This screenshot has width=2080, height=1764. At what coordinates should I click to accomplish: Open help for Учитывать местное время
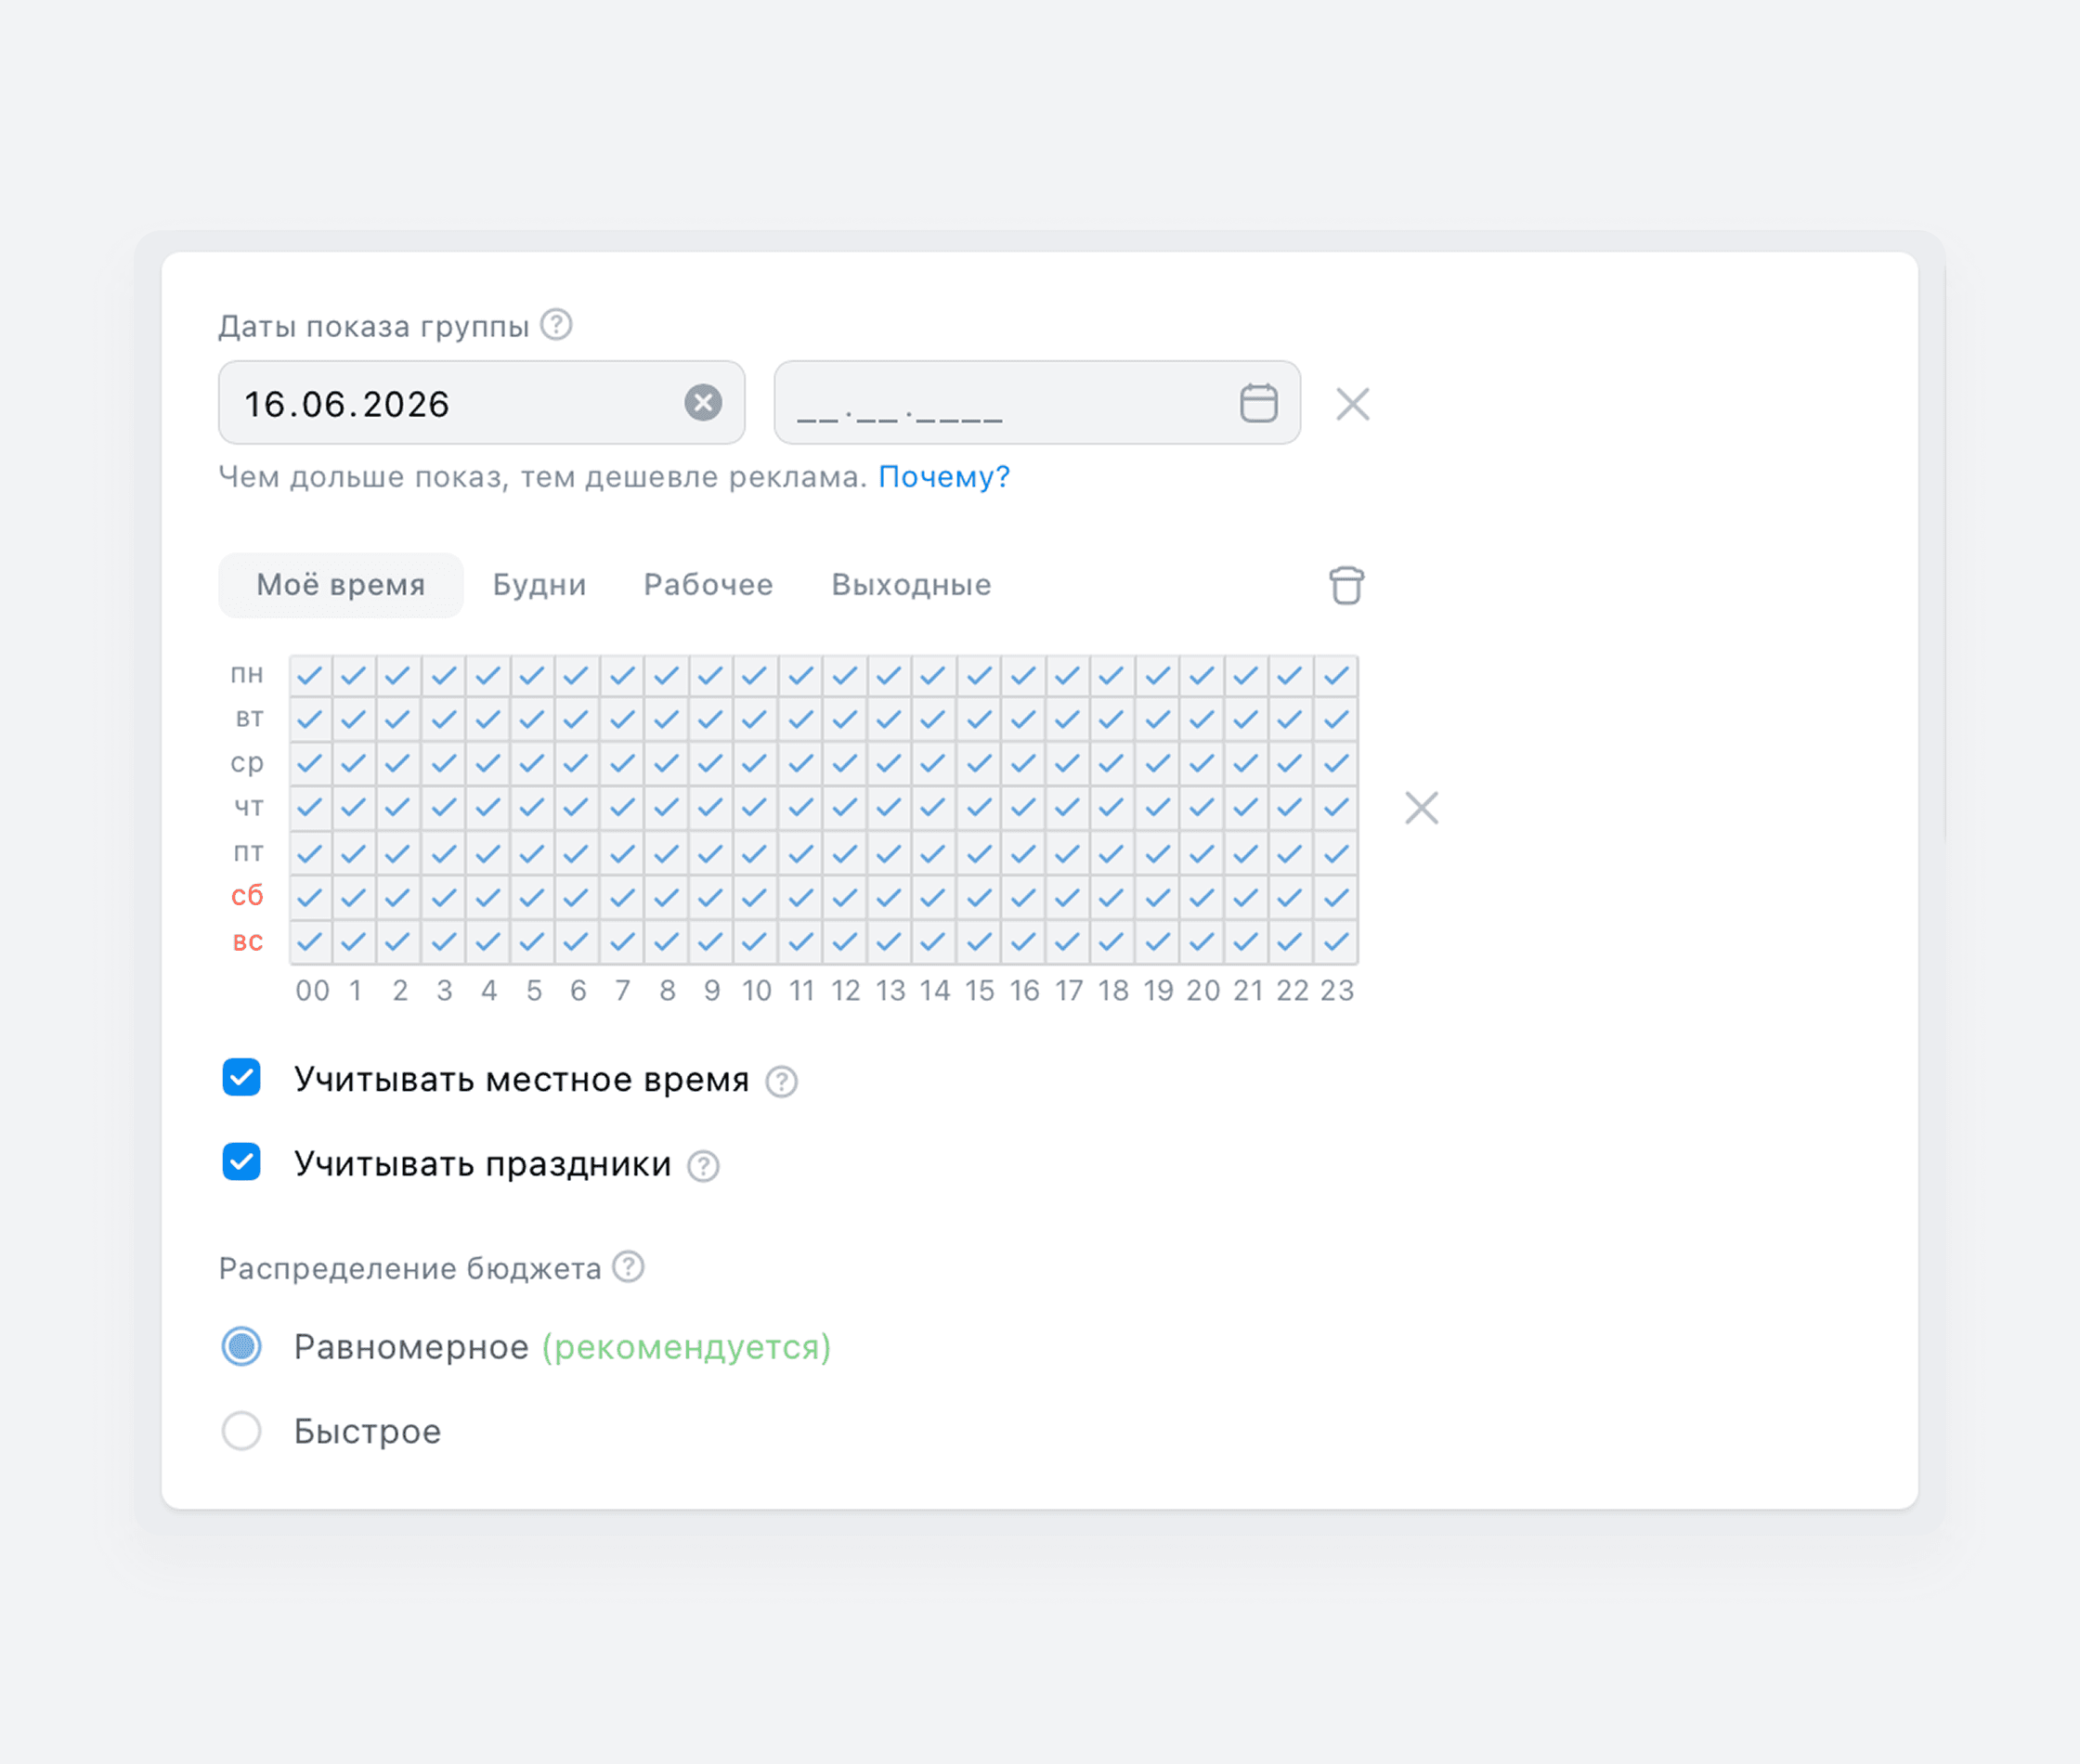781,1081
